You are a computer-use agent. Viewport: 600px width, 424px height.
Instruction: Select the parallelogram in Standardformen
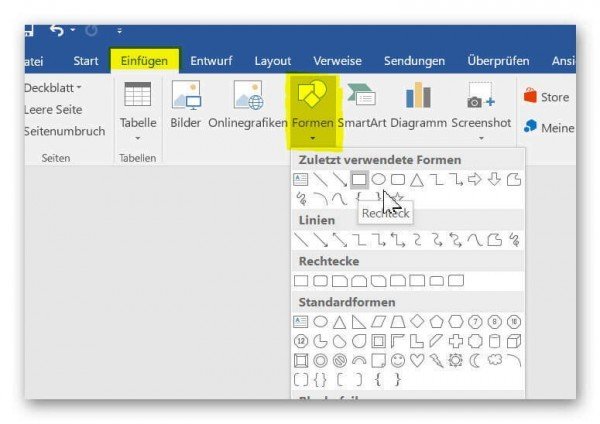click(378, 322)
